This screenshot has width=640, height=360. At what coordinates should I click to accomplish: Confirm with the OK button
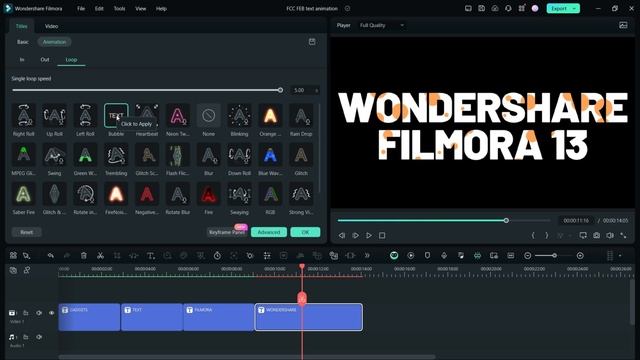(x=305, y=232)
